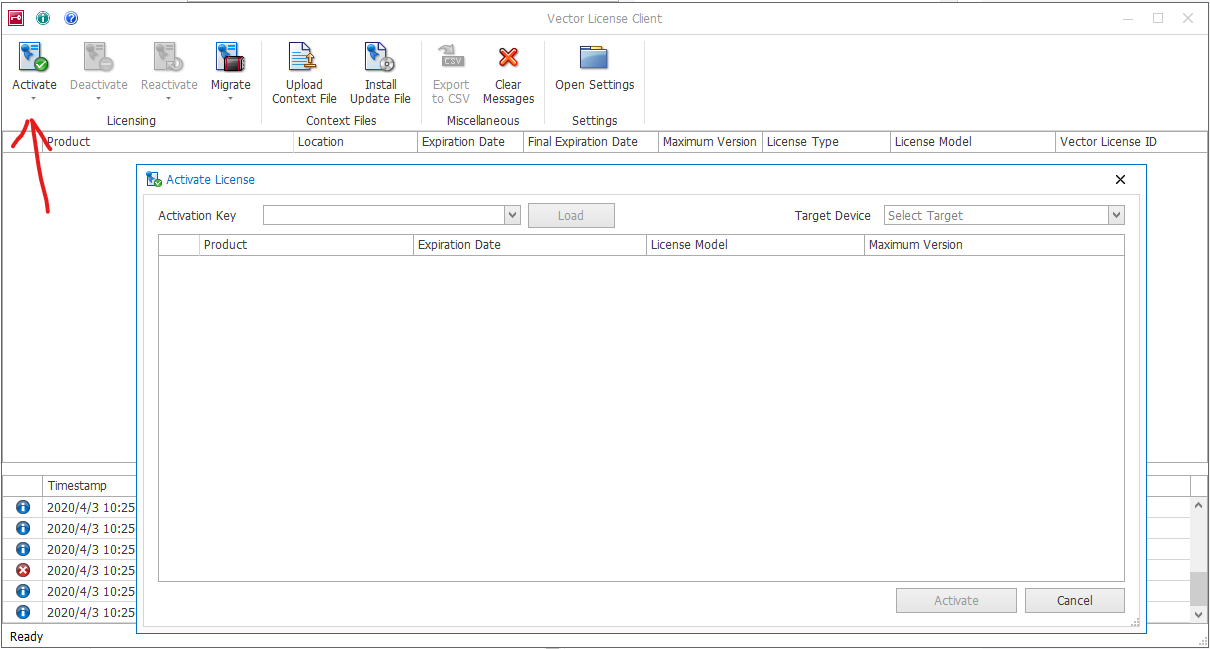Click the Activate License dialog title icon
Image resolution: width=1210 pixels, height=649 pixels.
(154, 180)
